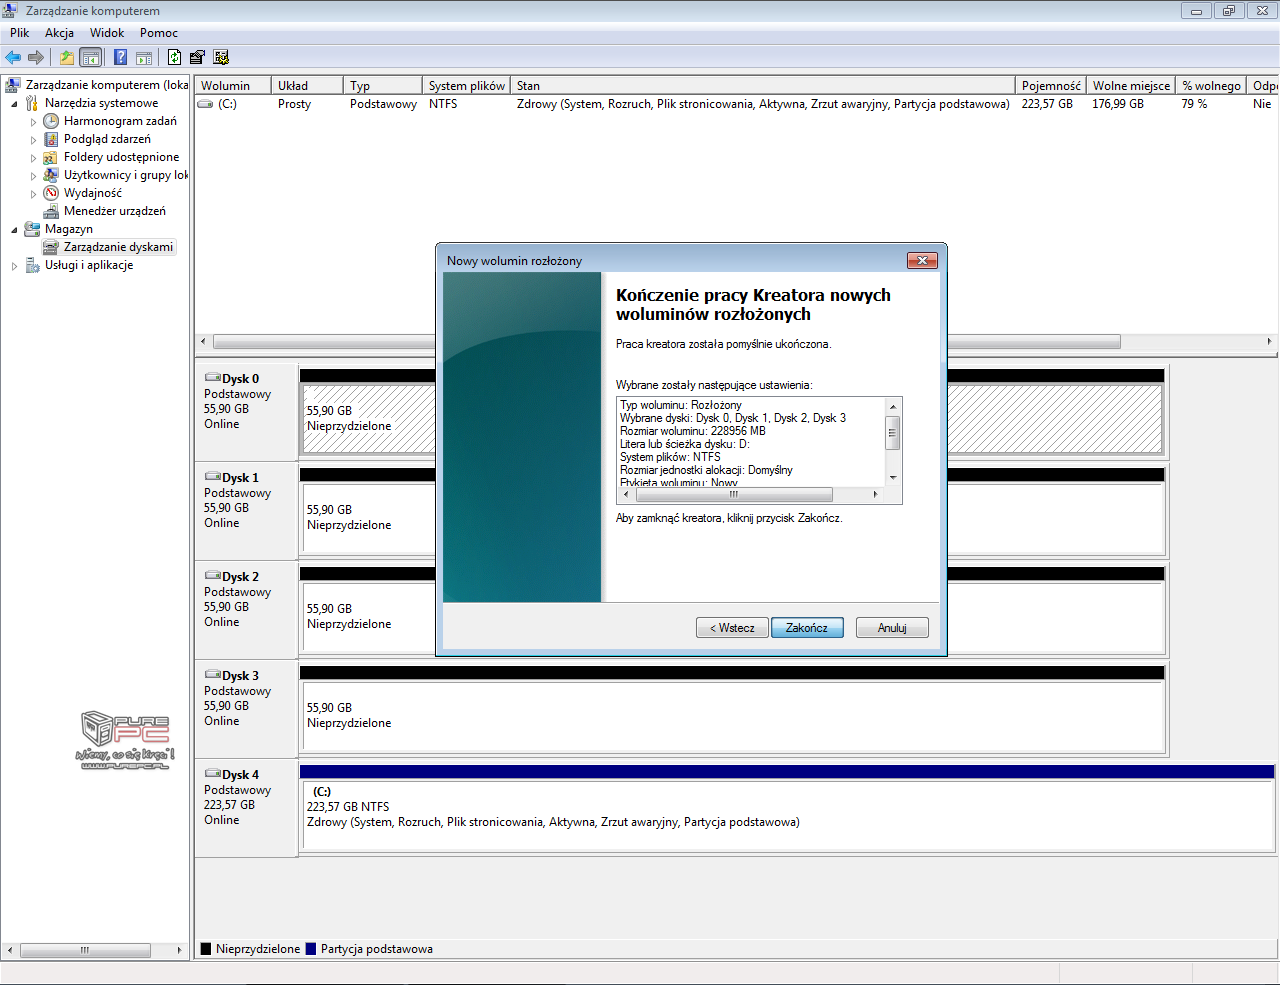This screenshot has width=1280, height=985.
Task: Click the Narzędzia systemowe tools icon
Action: (x=32, y=103)
